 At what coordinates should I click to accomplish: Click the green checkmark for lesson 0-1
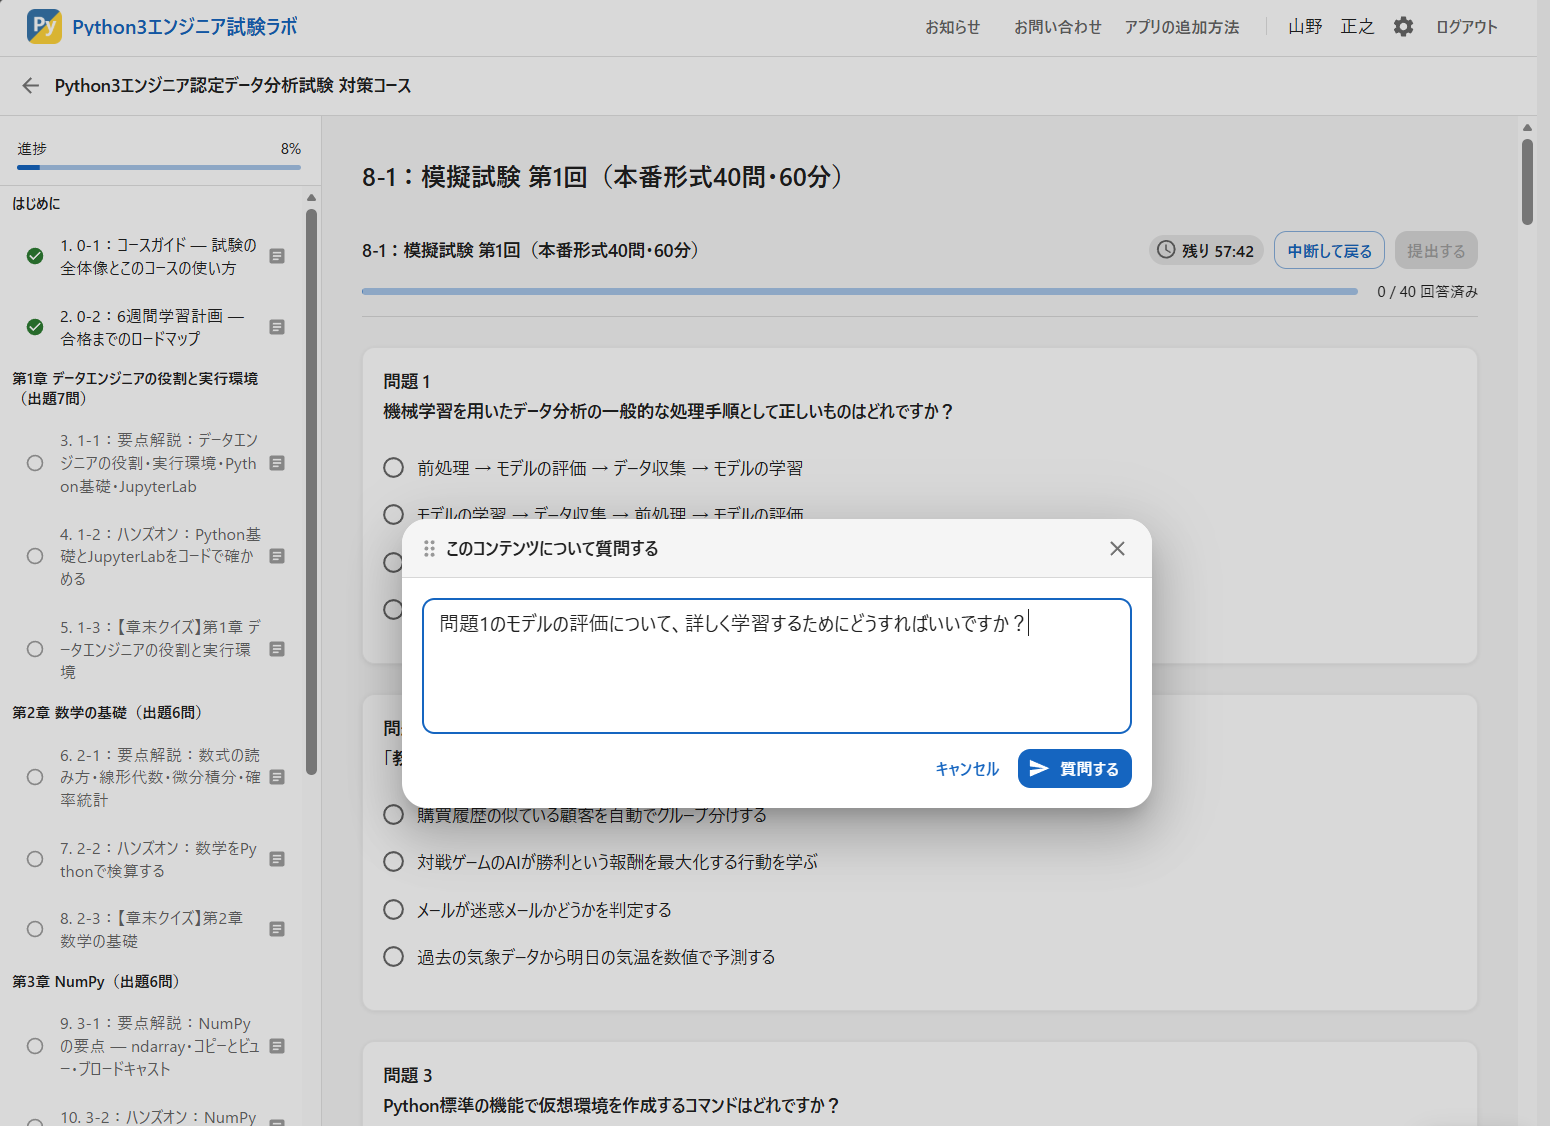tap(35, 256)
